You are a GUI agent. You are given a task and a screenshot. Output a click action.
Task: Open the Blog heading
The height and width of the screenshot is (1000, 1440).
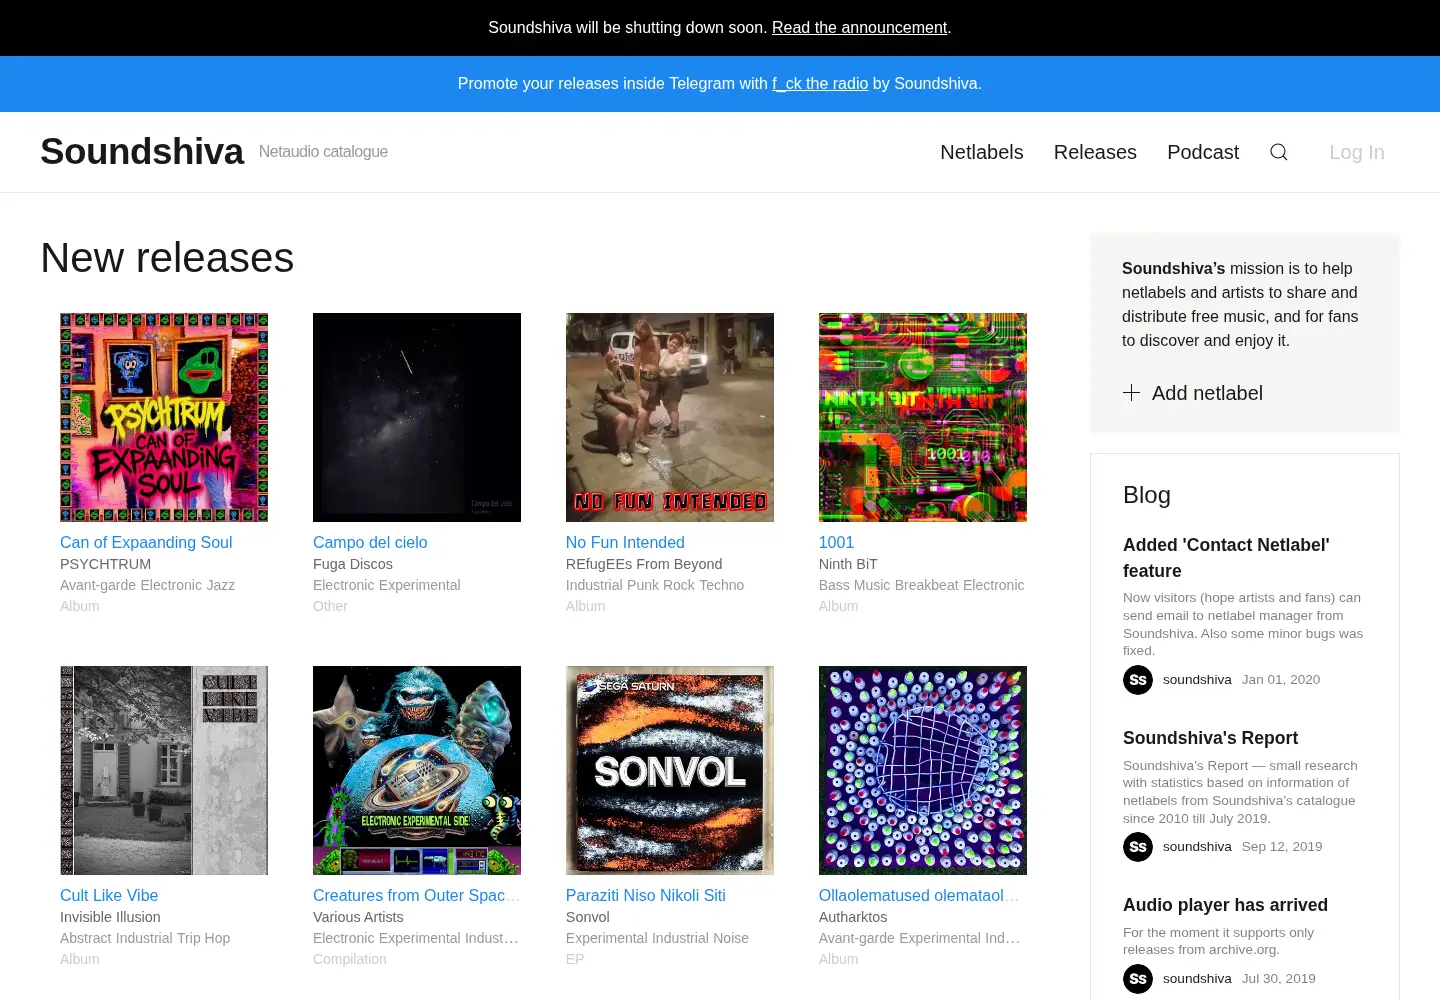click(x=1147, y=495)
